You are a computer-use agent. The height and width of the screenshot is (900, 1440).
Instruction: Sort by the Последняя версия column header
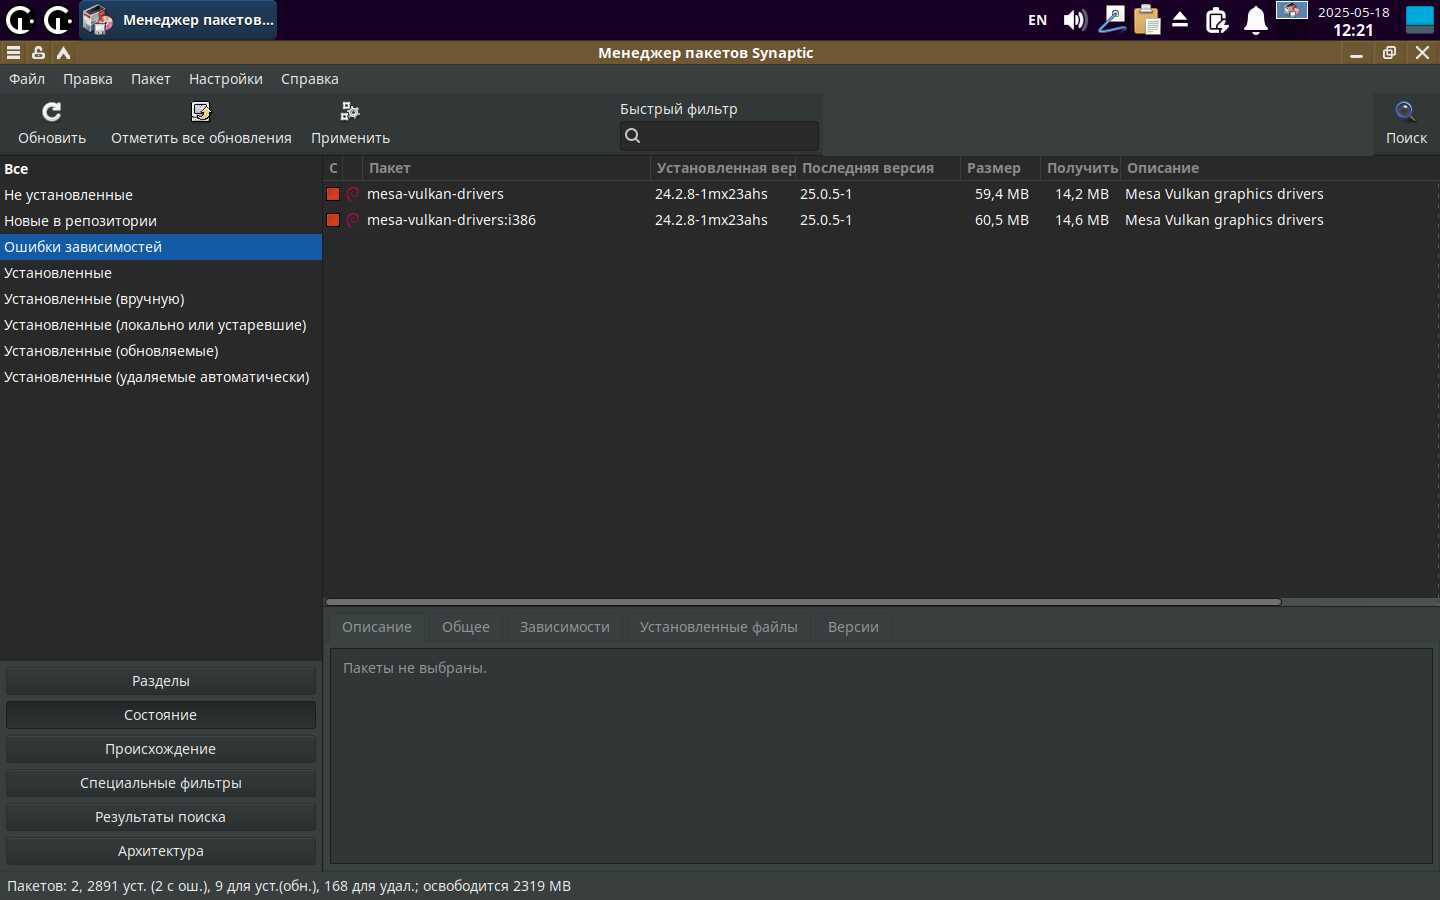click(x=879, y=168)
